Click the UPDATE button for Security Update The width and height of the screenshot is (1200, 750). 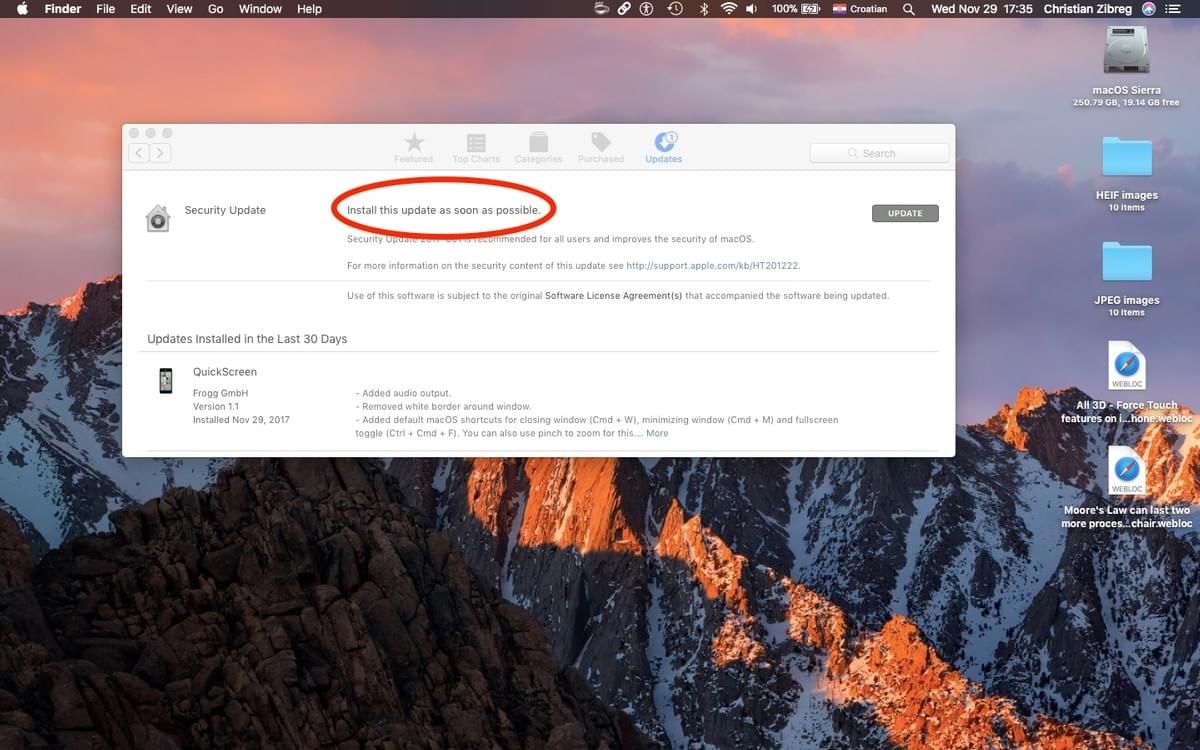905,213
